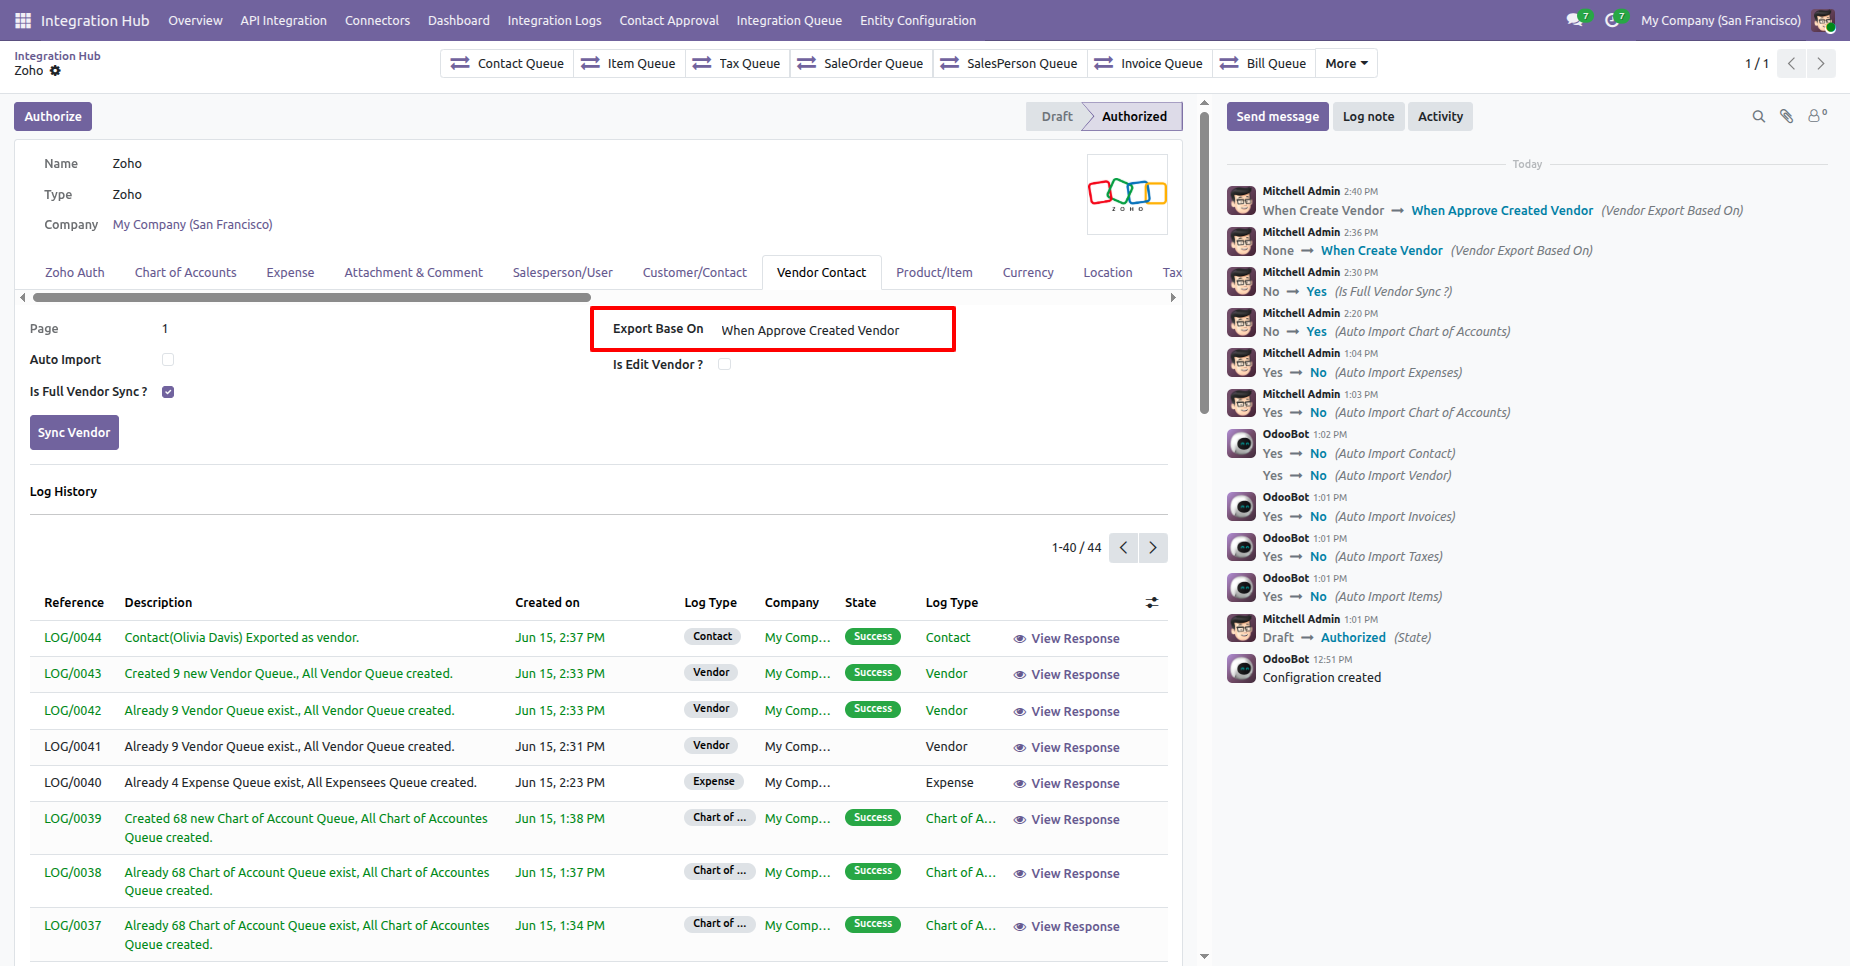Click the gear icon next to Zoho

tap(55, 71)
